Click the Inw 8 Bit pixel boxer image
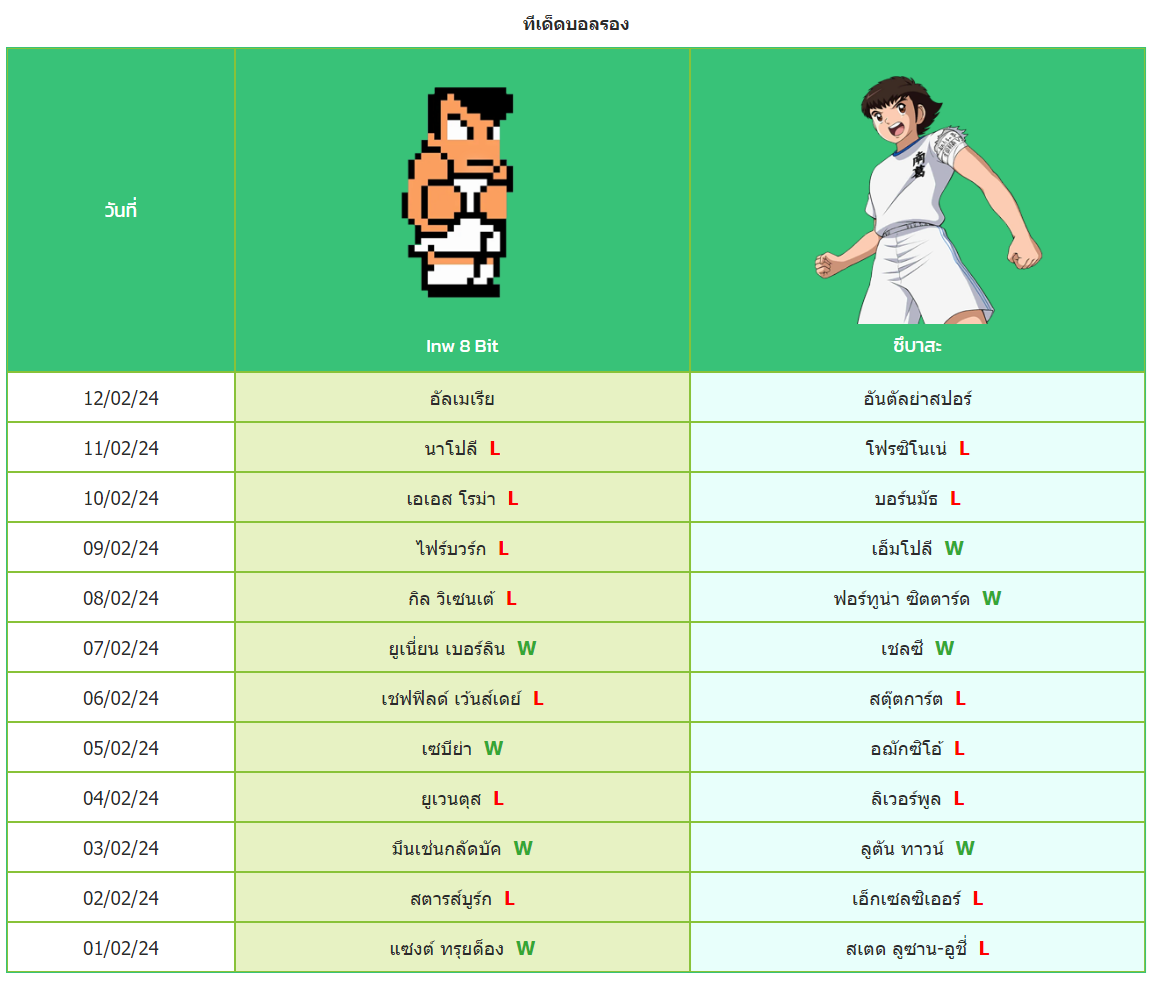This screenshot has width=1151, height=981. pos(457,192)
